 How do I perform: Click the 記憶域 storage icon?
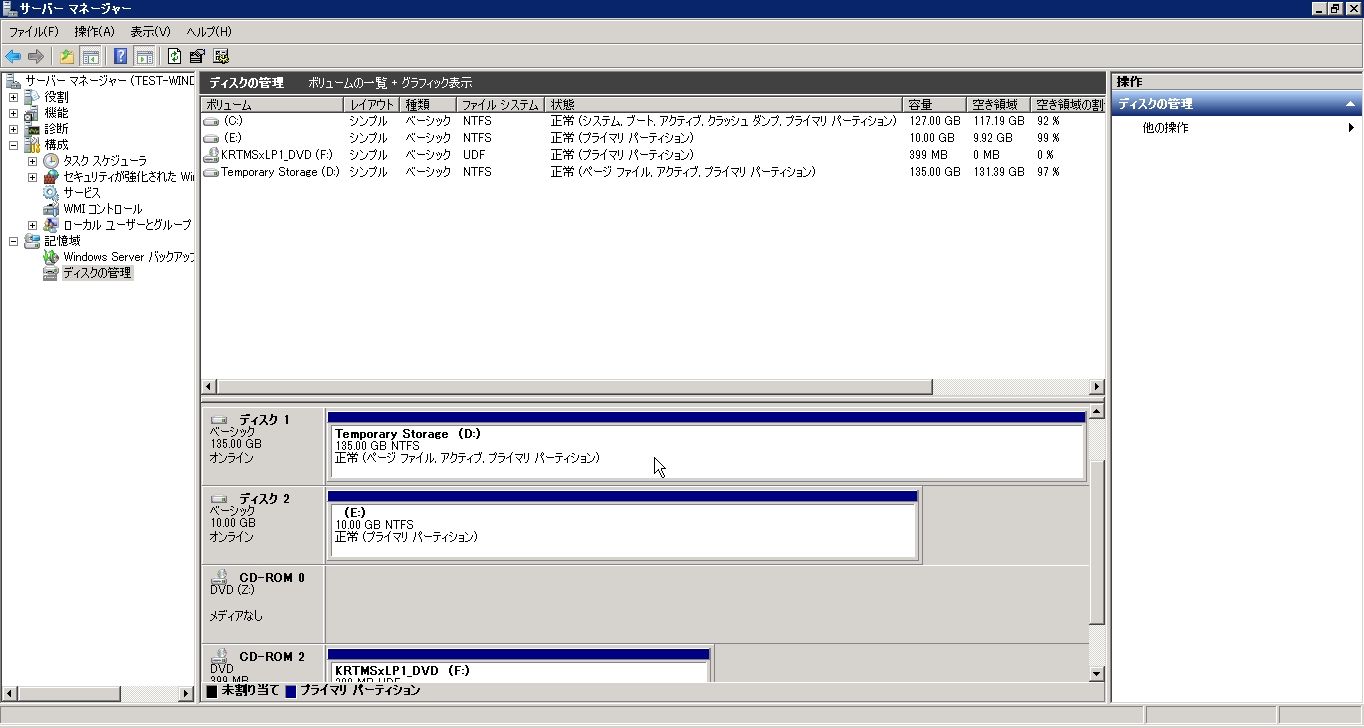pos(32,241)
